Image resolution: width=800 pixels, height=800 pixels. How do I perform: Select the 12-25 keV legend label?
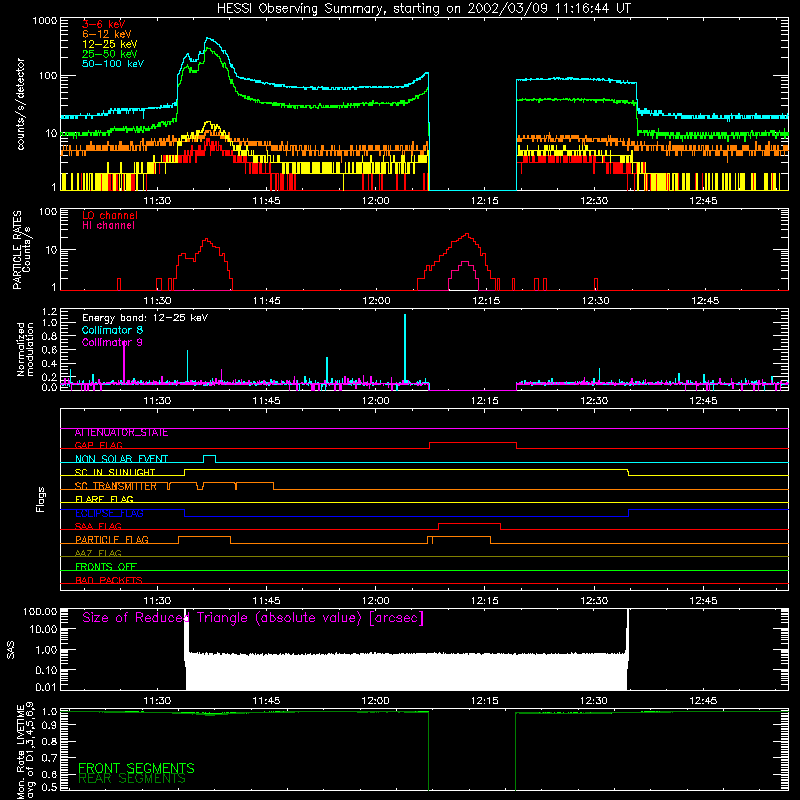click(110, 44)
